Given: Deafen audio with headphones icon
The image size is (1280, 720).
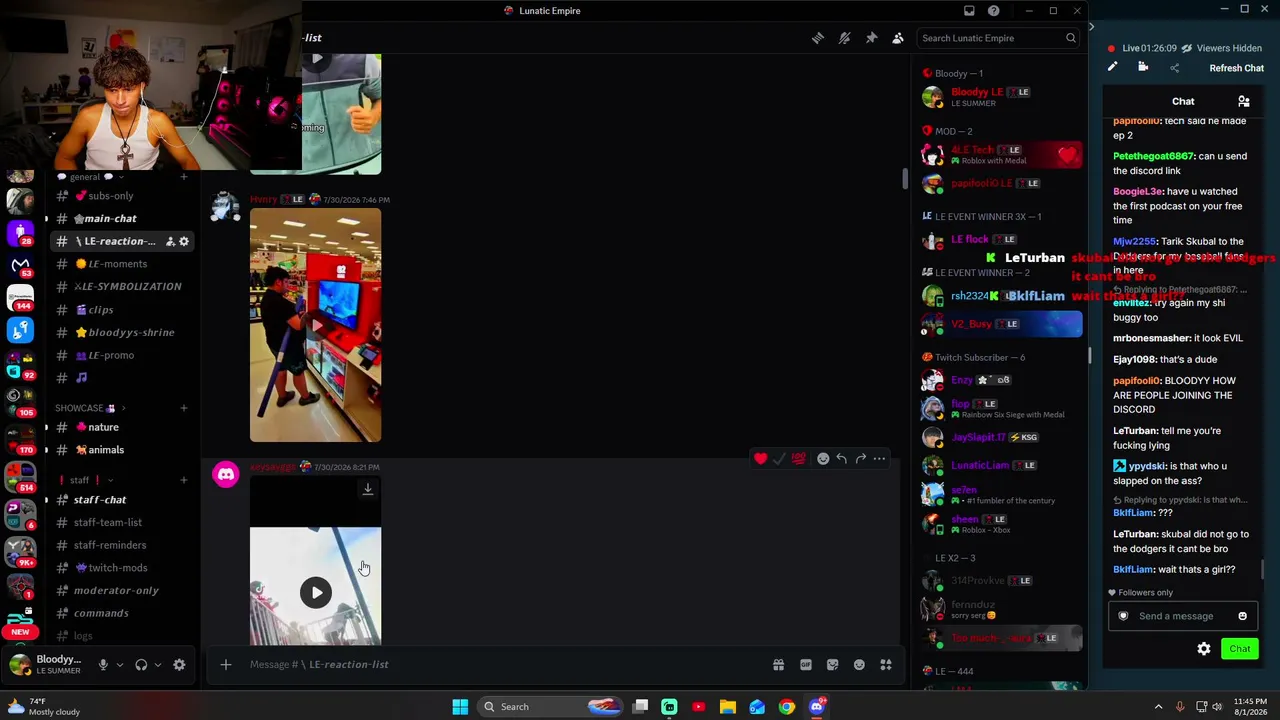Looking at the screenshot, I should [141, 665].
